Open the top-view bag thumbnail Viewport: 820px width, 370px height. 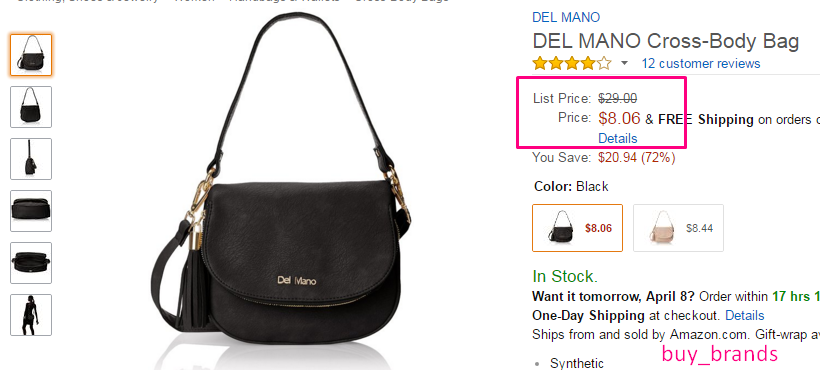(31, 211)
